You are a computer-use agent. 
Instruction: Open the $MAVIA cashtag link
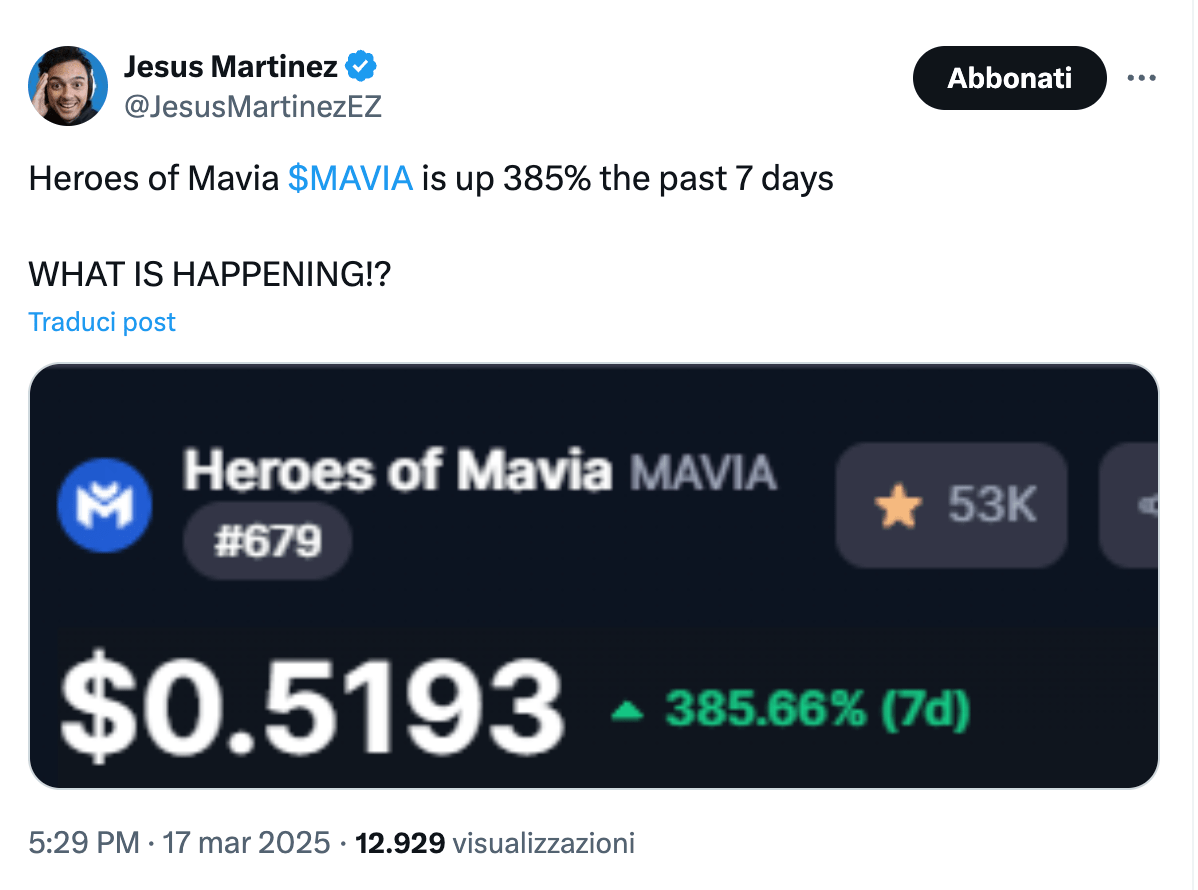350,178
